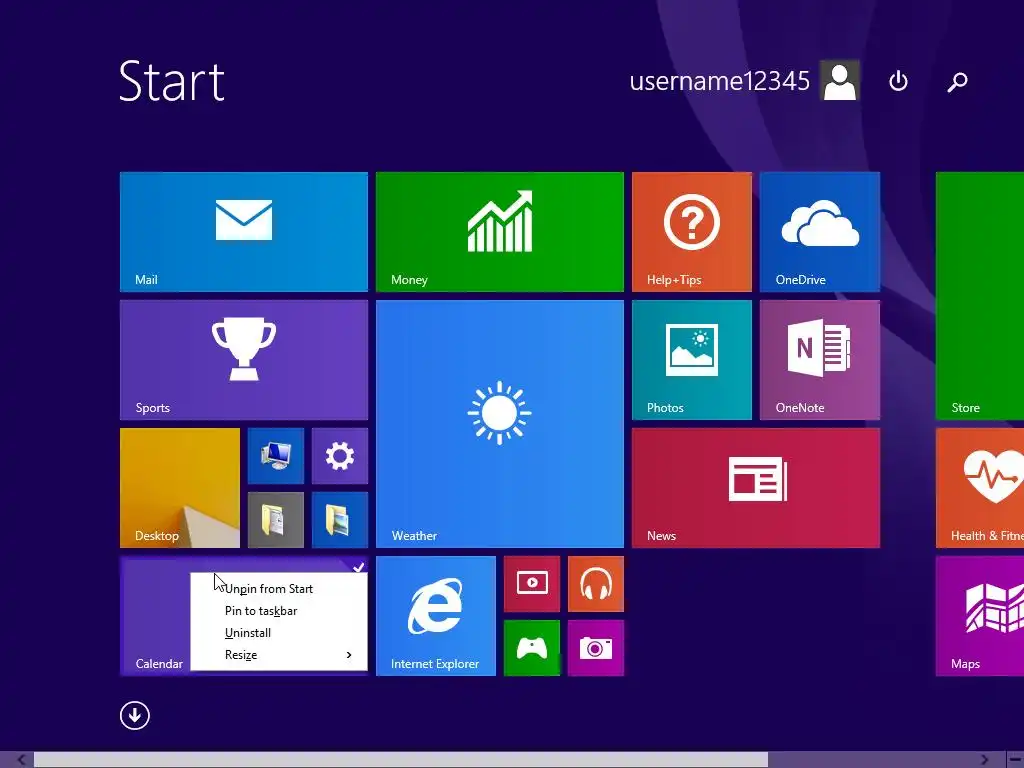Screen dimensions: 1024x768
Task: Launch Internet Explorer tile
Action: [x=436, y=616]
